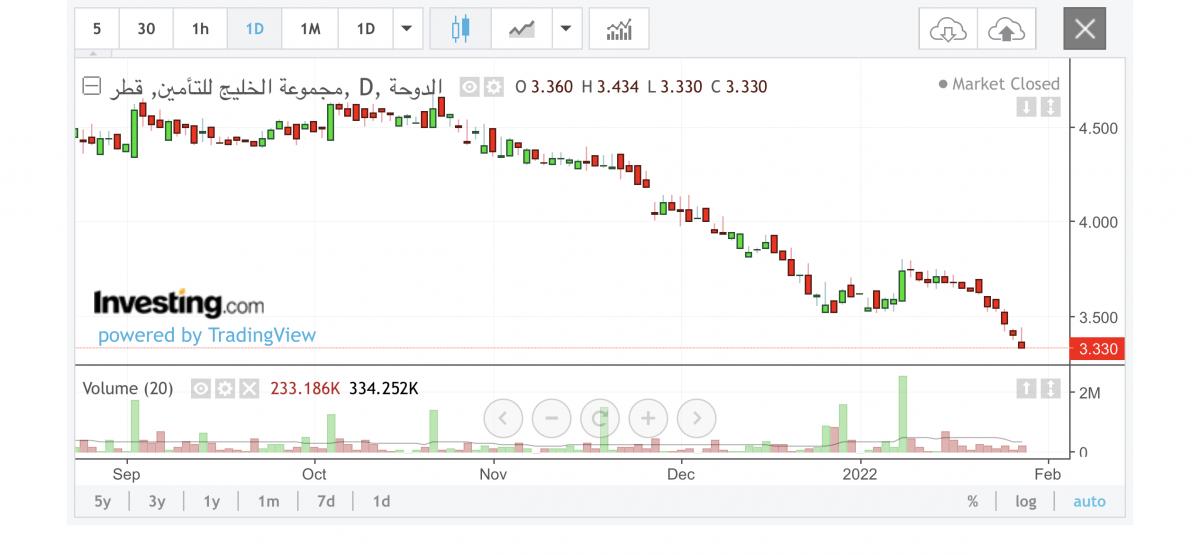
Task: Click the powered by TradingView link
Action: (207, 335)
